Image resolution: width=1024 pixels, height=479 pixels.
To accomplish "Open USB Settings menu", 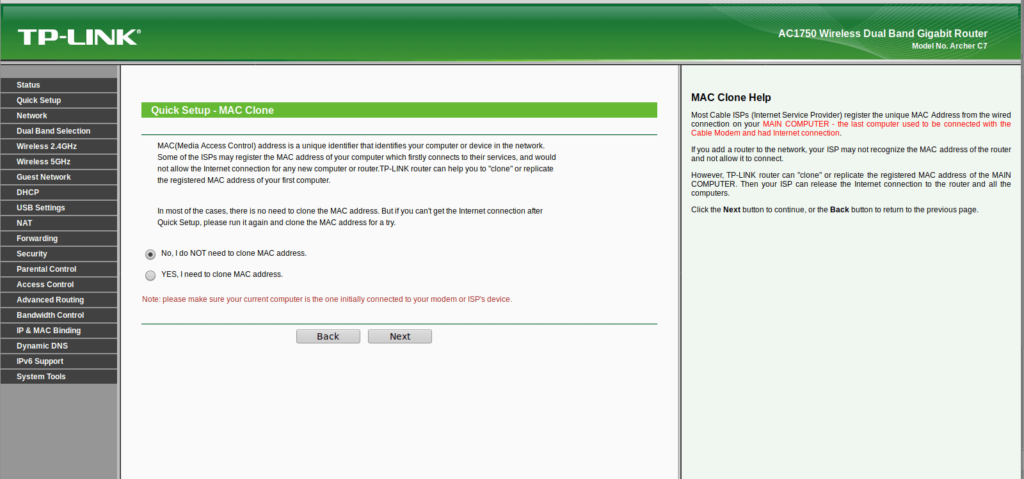I will (59, 208).
